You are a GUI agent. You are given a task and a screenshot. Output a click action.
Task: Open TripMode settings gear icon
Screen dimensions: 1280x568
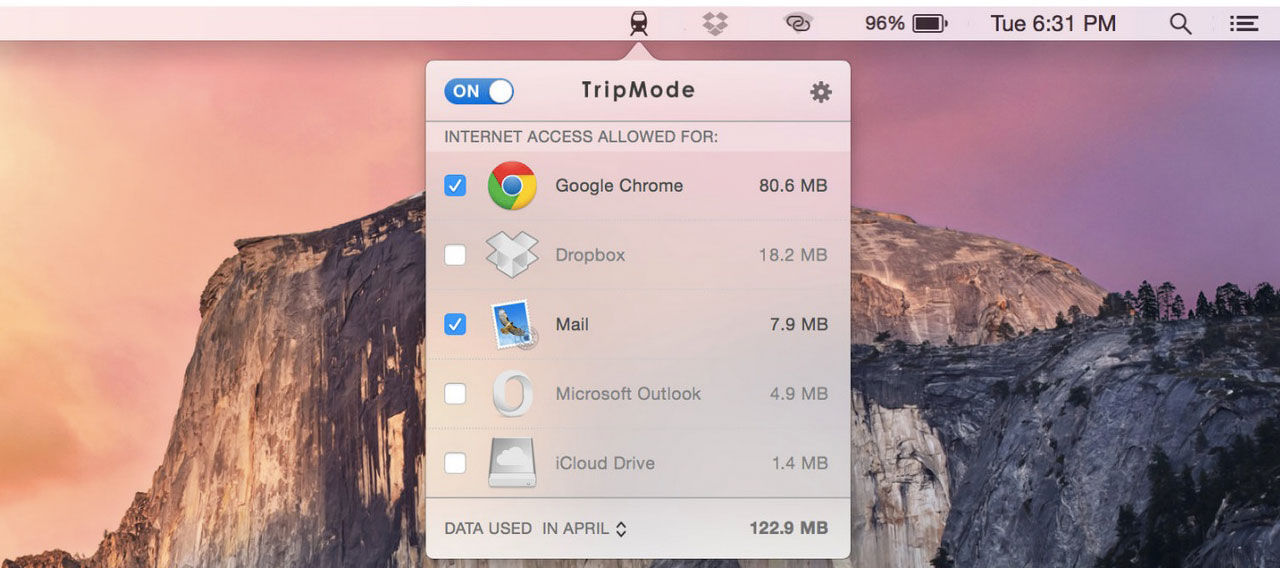pos(821,92)
